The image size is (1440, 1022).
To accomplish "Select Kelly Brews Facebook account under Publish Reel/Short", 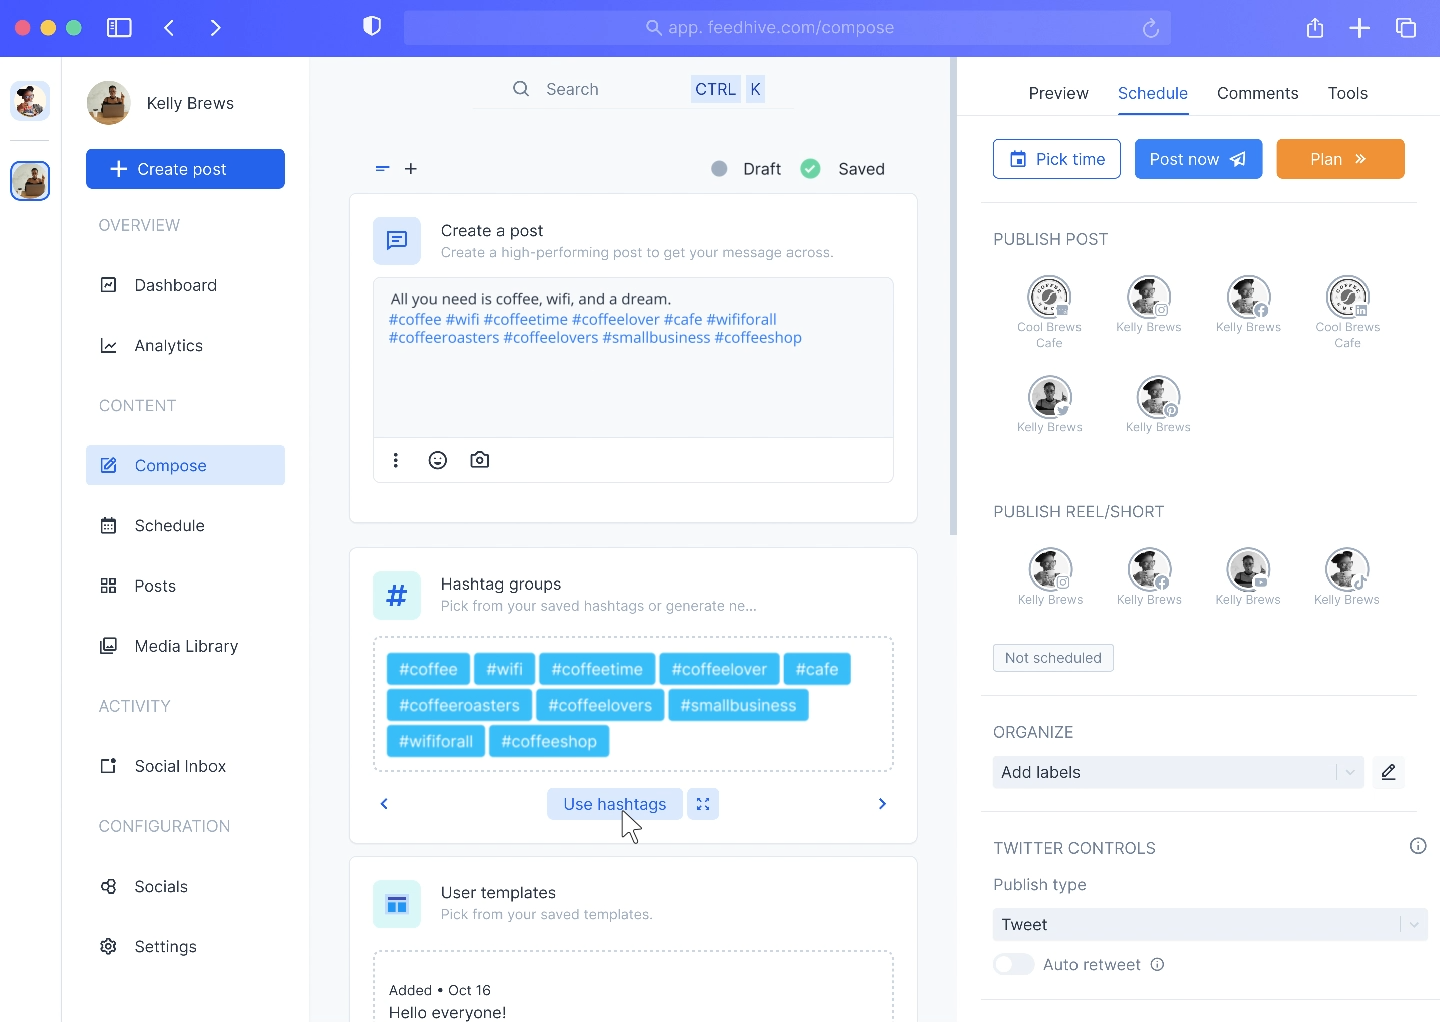I will point(1149,570).
